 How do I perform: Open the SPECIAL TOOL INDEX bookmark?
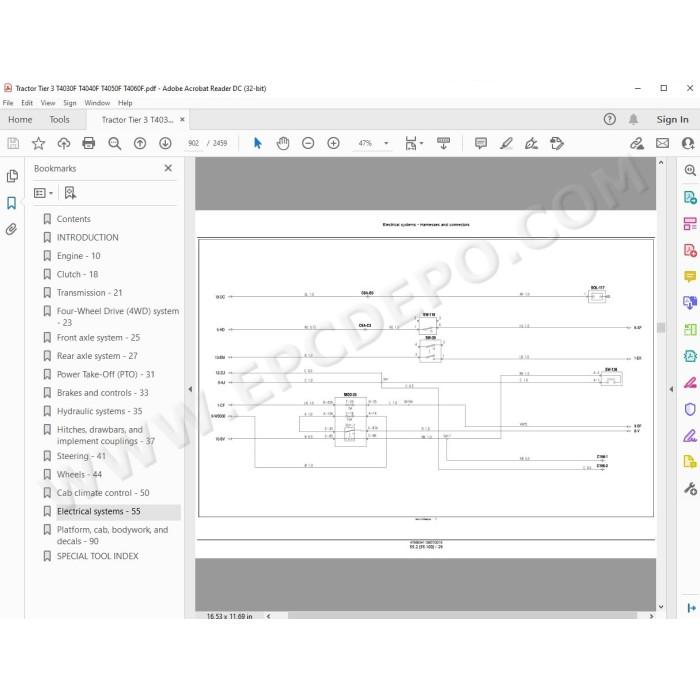tap(97, 556)
